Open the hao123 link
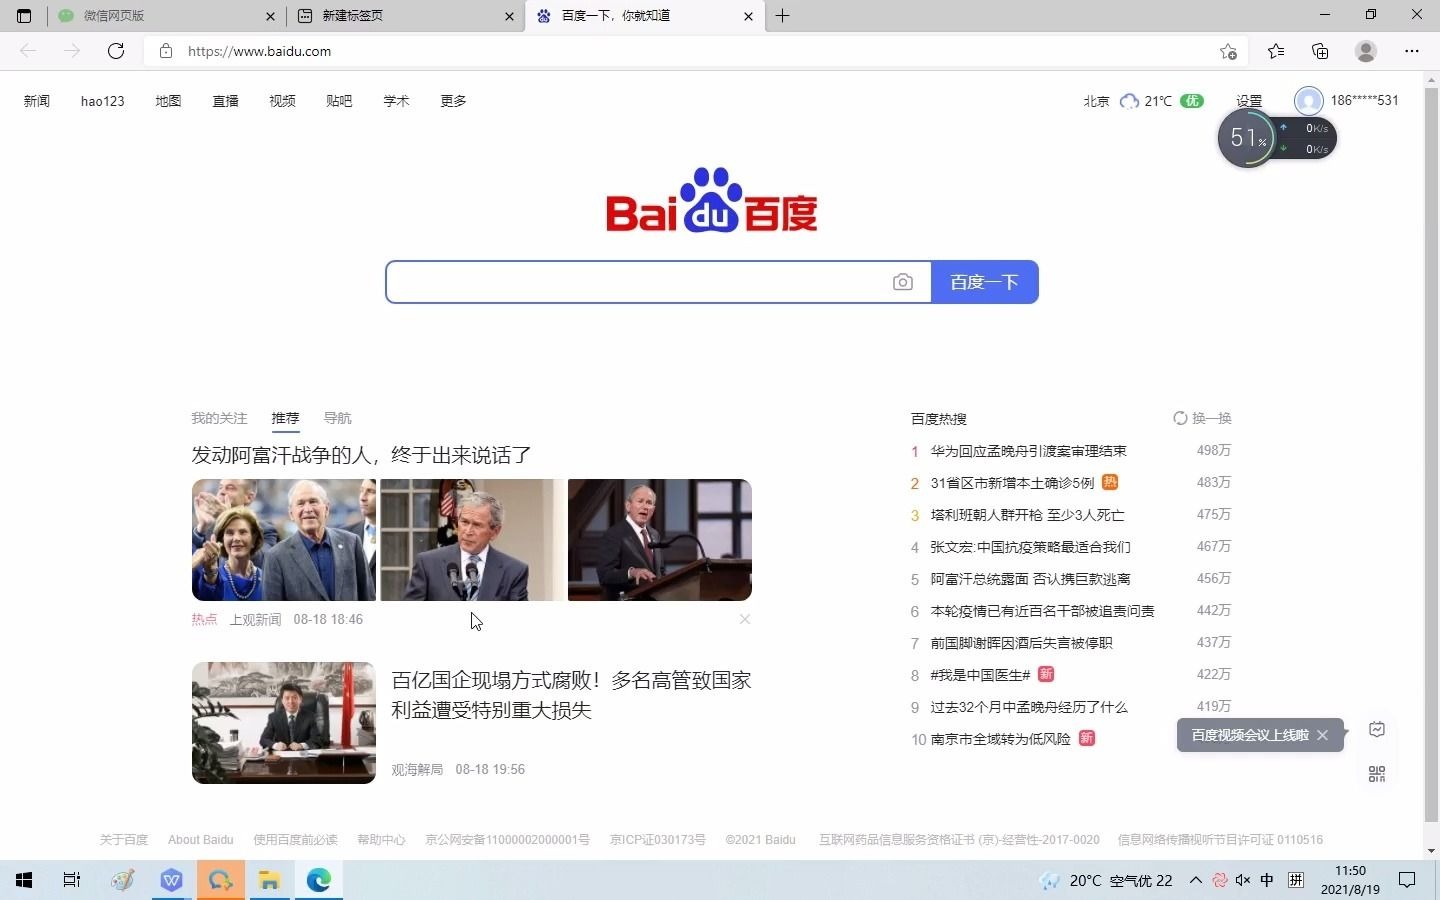The height and width of the screenshot is (900, 1440). pyautogui.click(x=103, y=101)
